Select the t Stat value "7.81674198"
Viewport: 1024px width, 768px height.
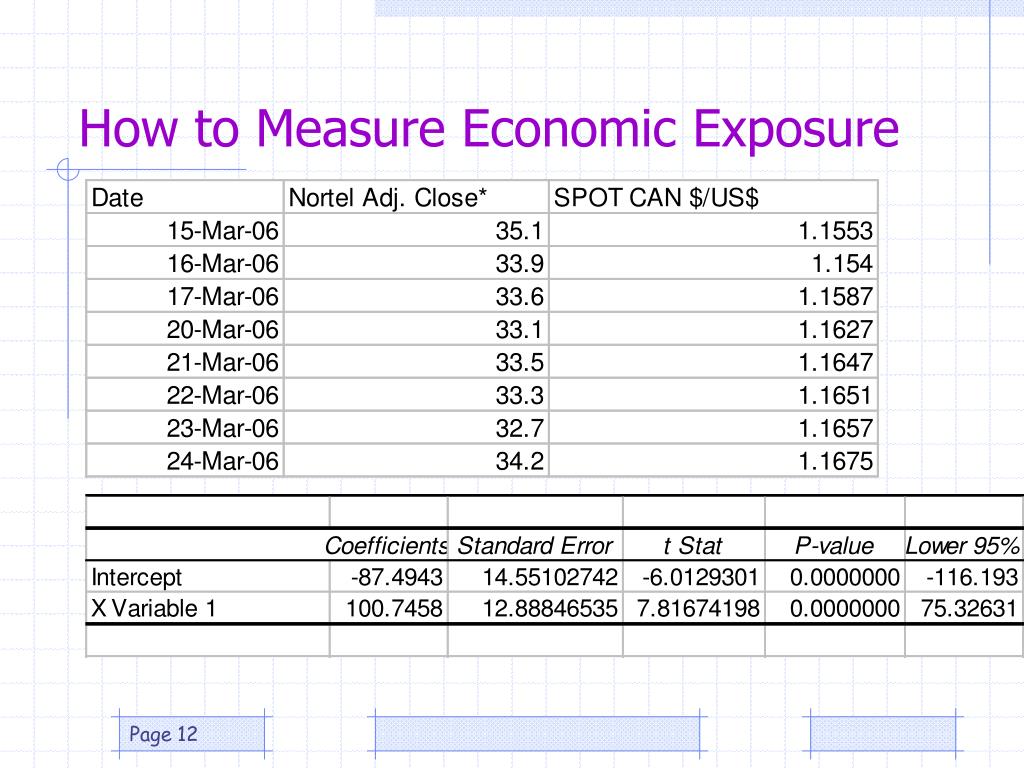pyautogui.click(x=694, y=608)
